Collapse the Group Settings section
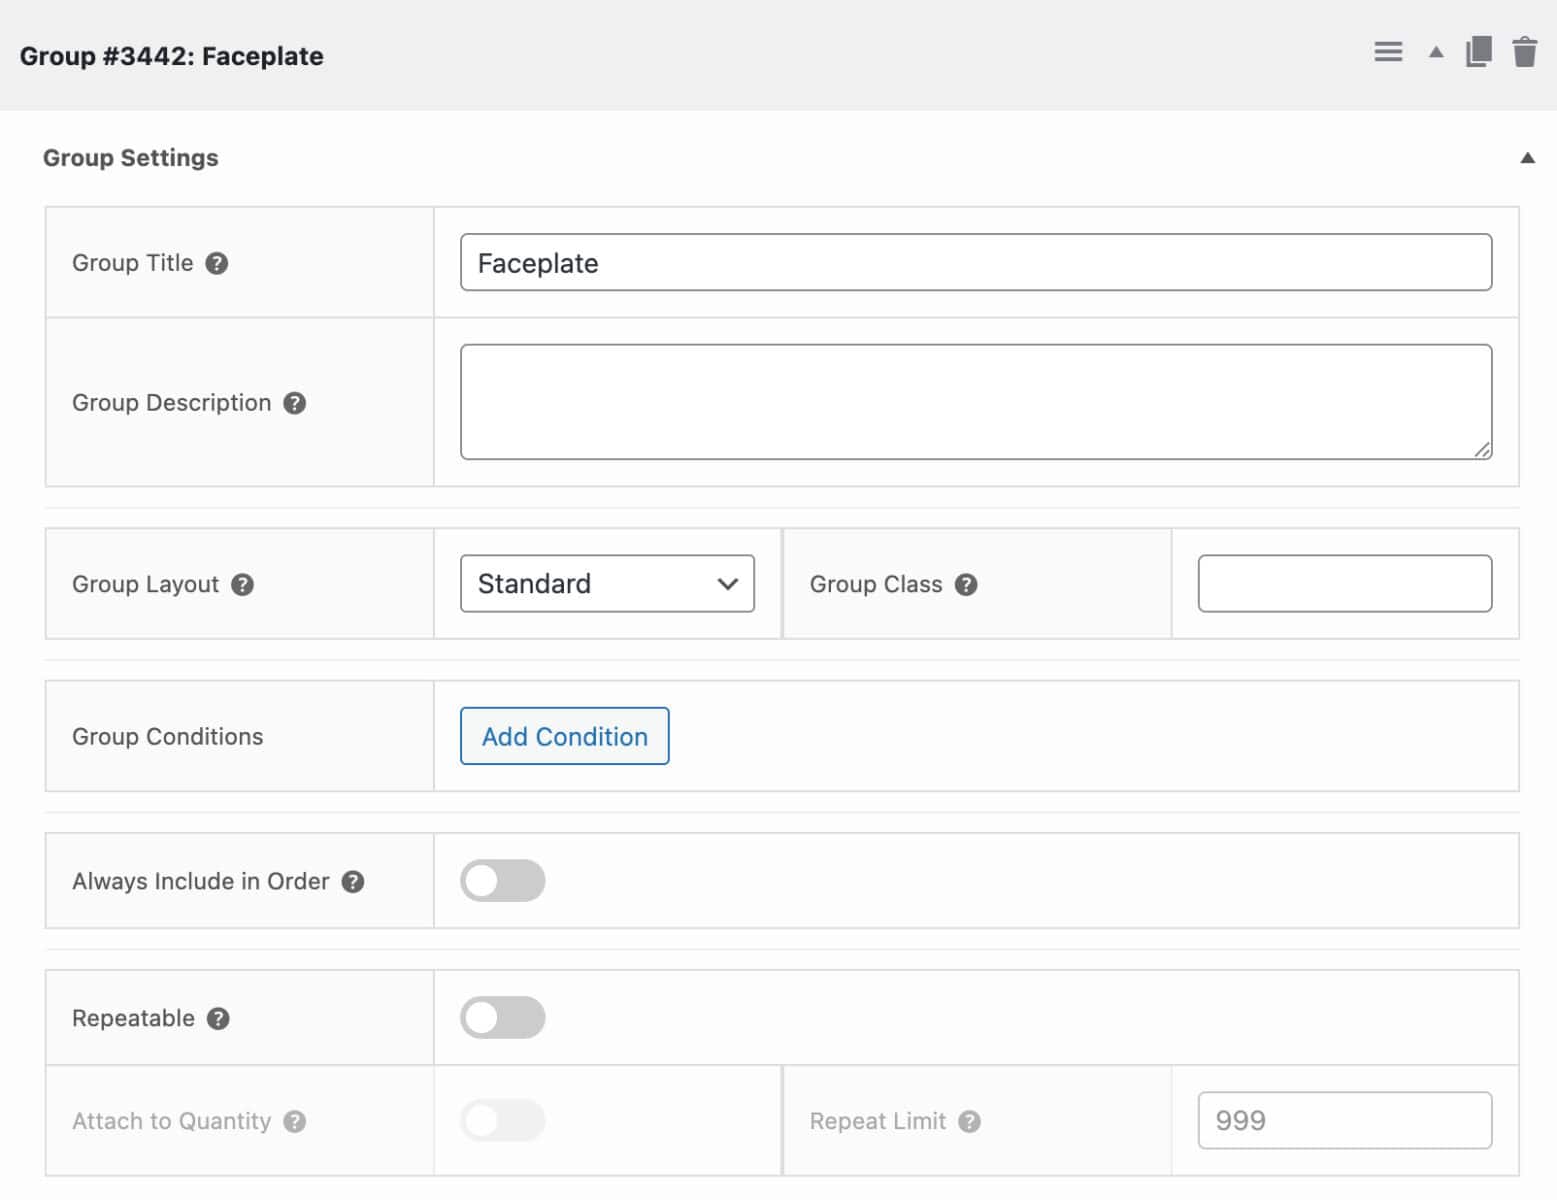Viewport: 1557px width, 1200px height. (1527, 157)
